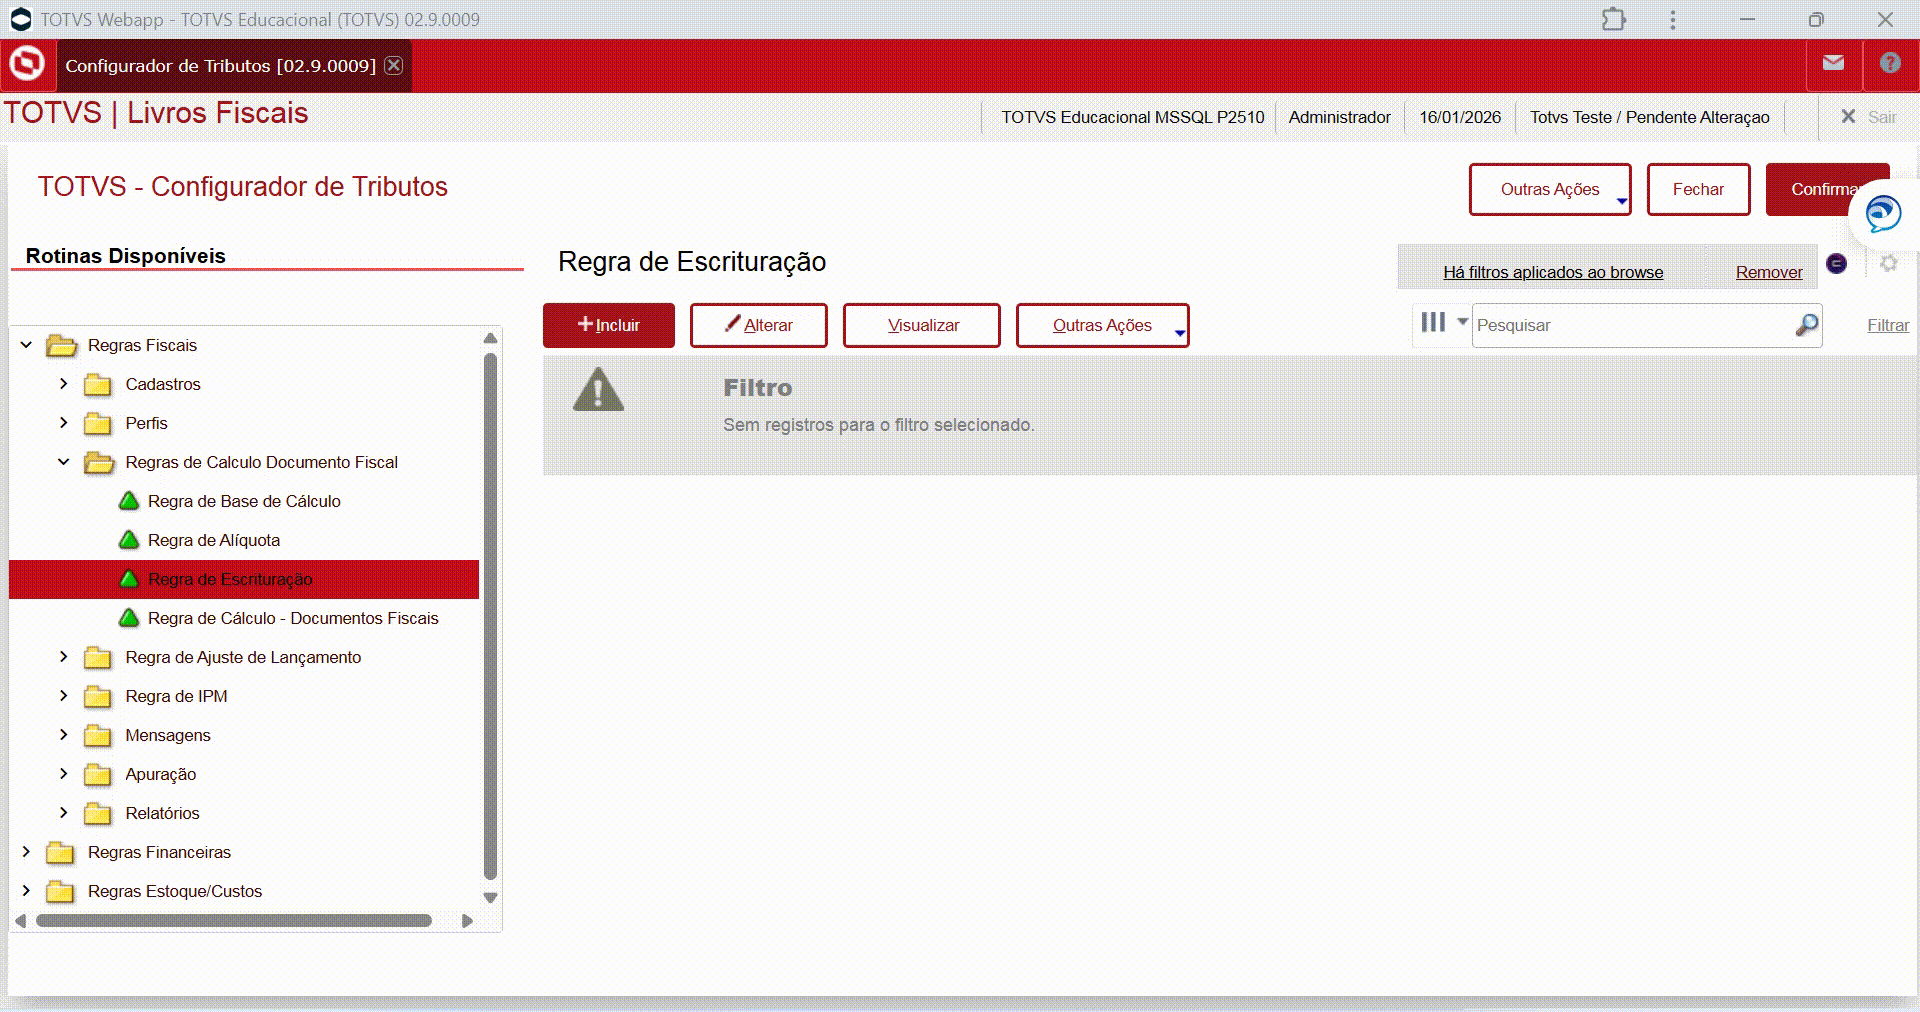Image resolution: width=1920 pixels, height=1012 pixels.
Task: Open Regra de Cálculo - Documentos Fiscais
Action: click(293, 618)
